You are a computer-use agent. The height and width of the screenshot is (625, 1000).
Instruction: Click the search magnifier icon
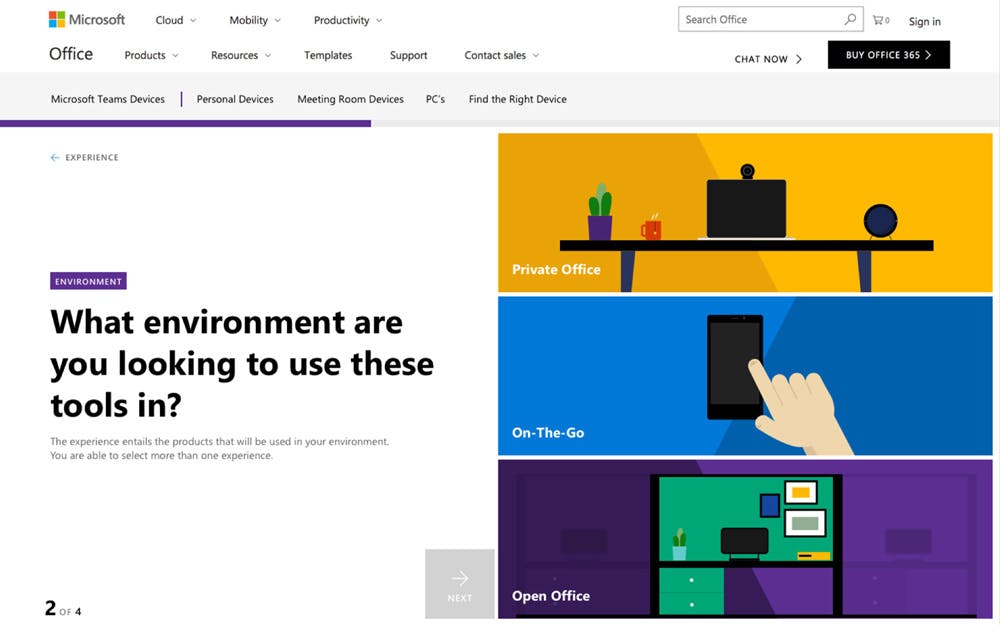click(850, 19)
